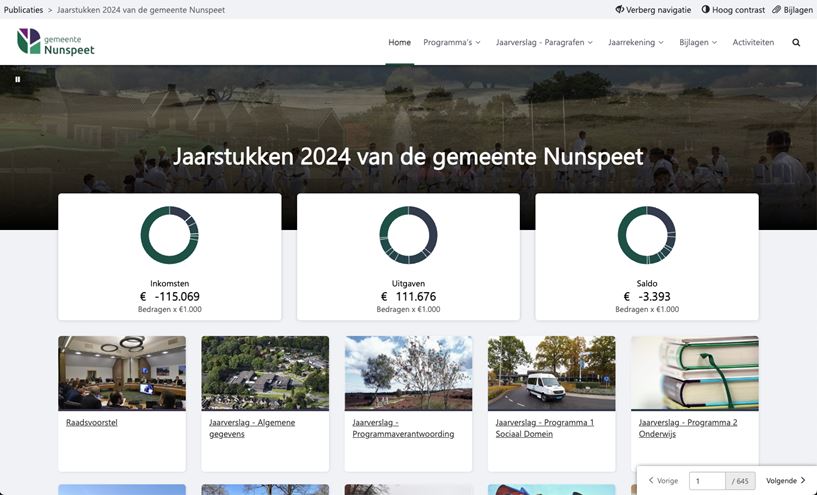This screenshot has height=495, width=817.
Task: Go to next page with Volgende
Action: click(x=785, y=481)
